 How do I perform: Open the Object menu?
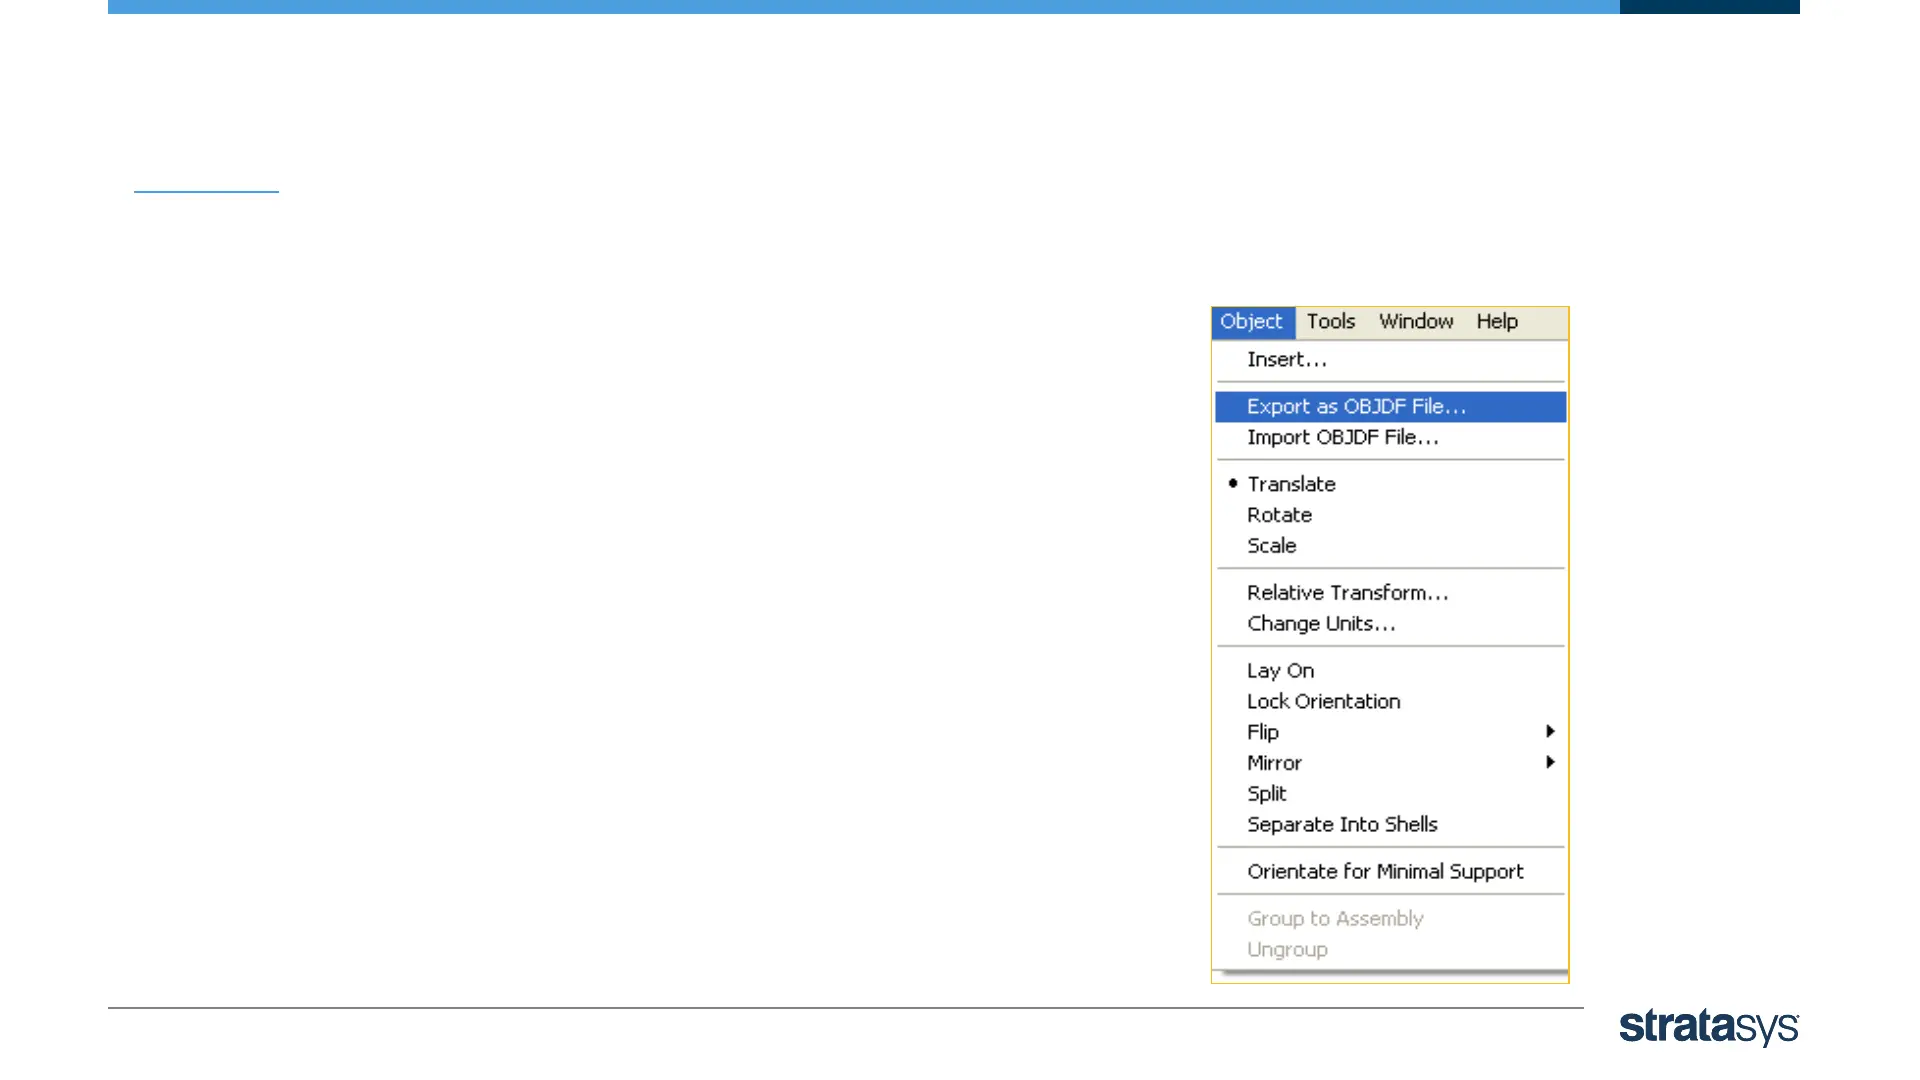(x=1251, y=322)
